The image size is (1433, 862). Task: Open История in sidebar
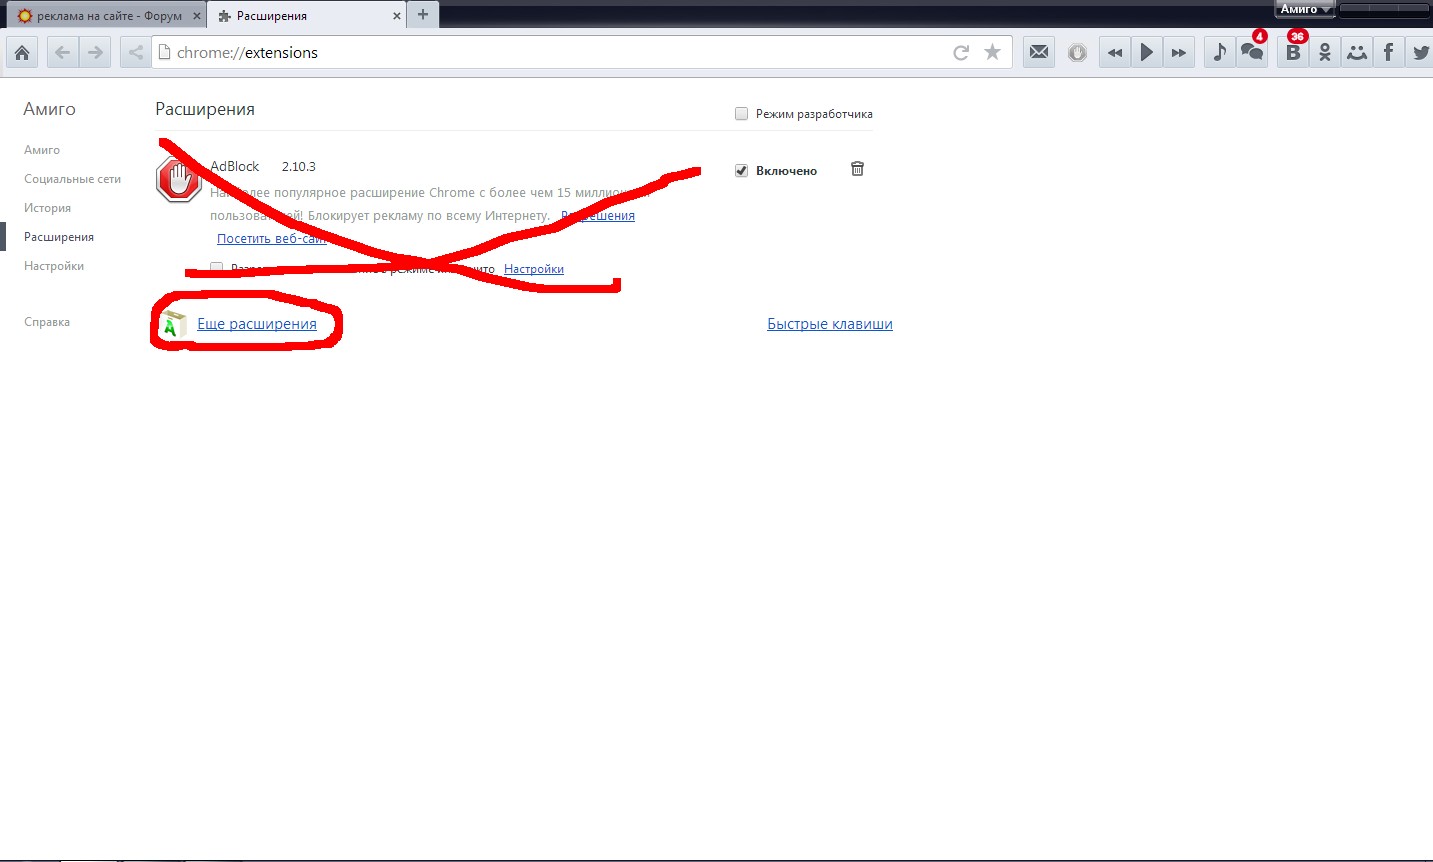47,208
